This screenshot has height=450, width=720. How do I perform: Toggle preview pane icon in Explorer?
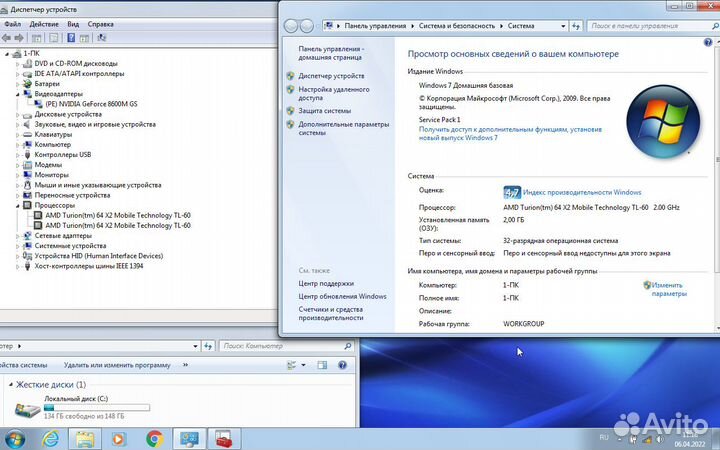click(322, 365)
